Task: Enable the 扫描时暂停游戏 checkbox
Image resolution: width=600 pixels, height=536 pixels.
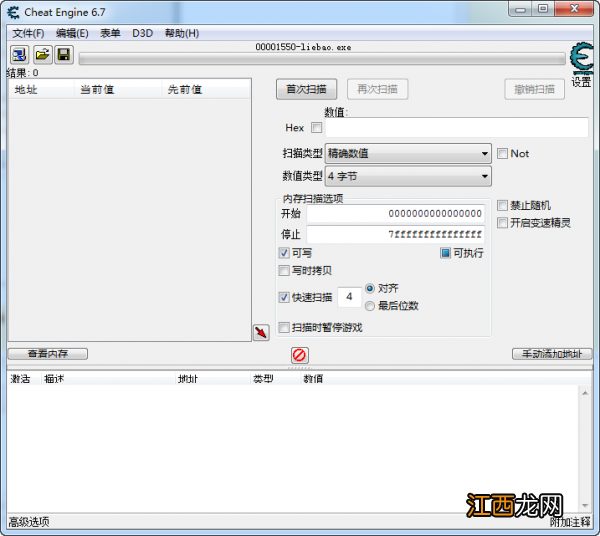Action: pos(284,327)
